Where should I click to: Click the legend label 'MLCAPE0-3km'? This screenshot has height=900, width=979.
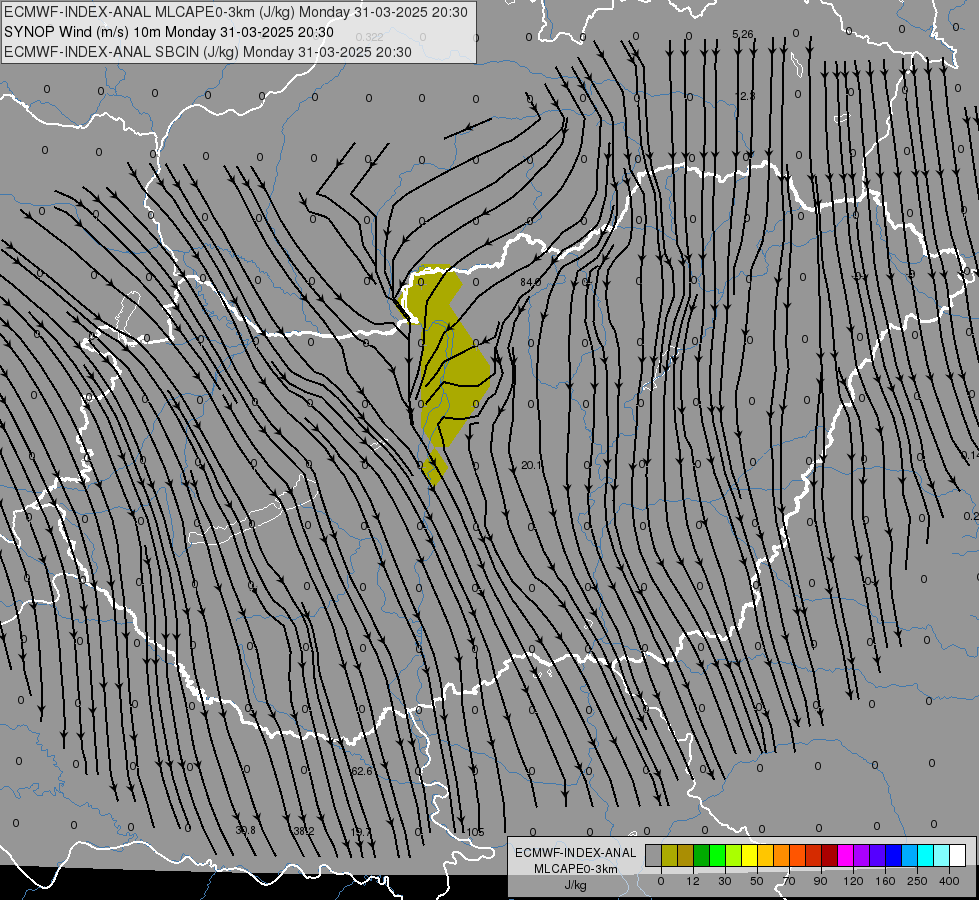pos(576,869)
